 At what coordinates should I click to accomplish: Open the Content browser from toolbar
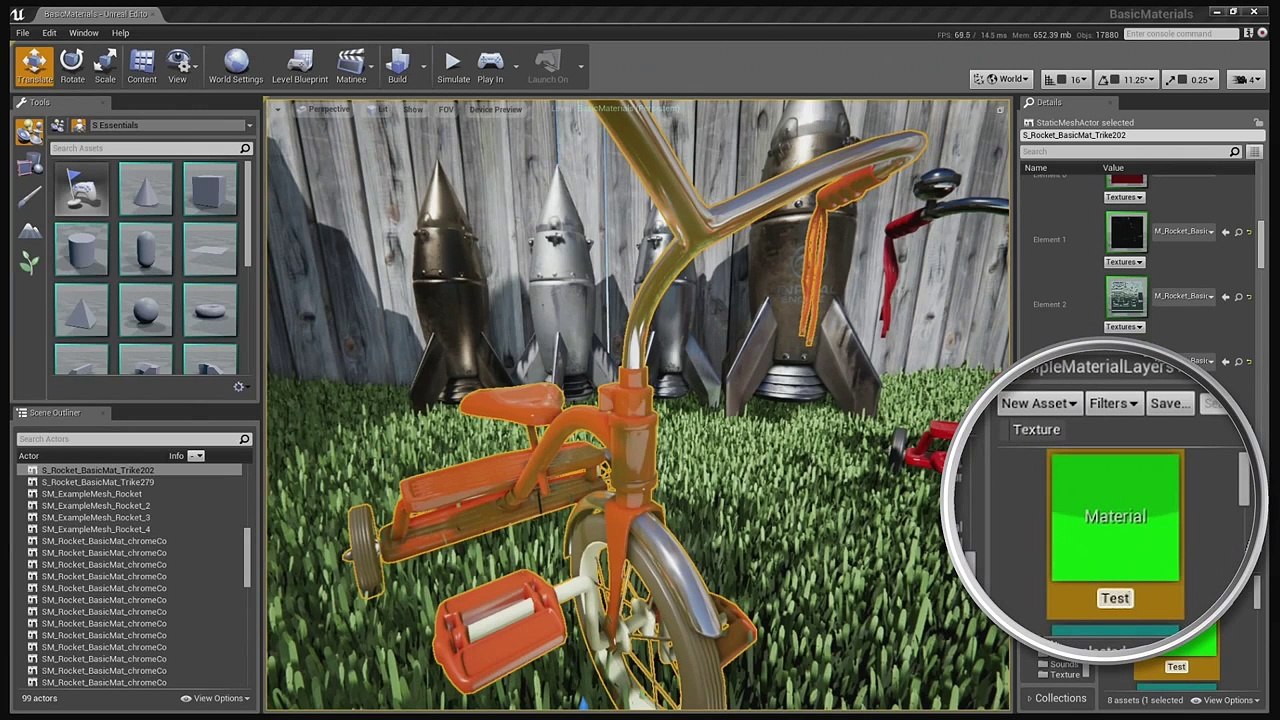click(x=142, y=66)
